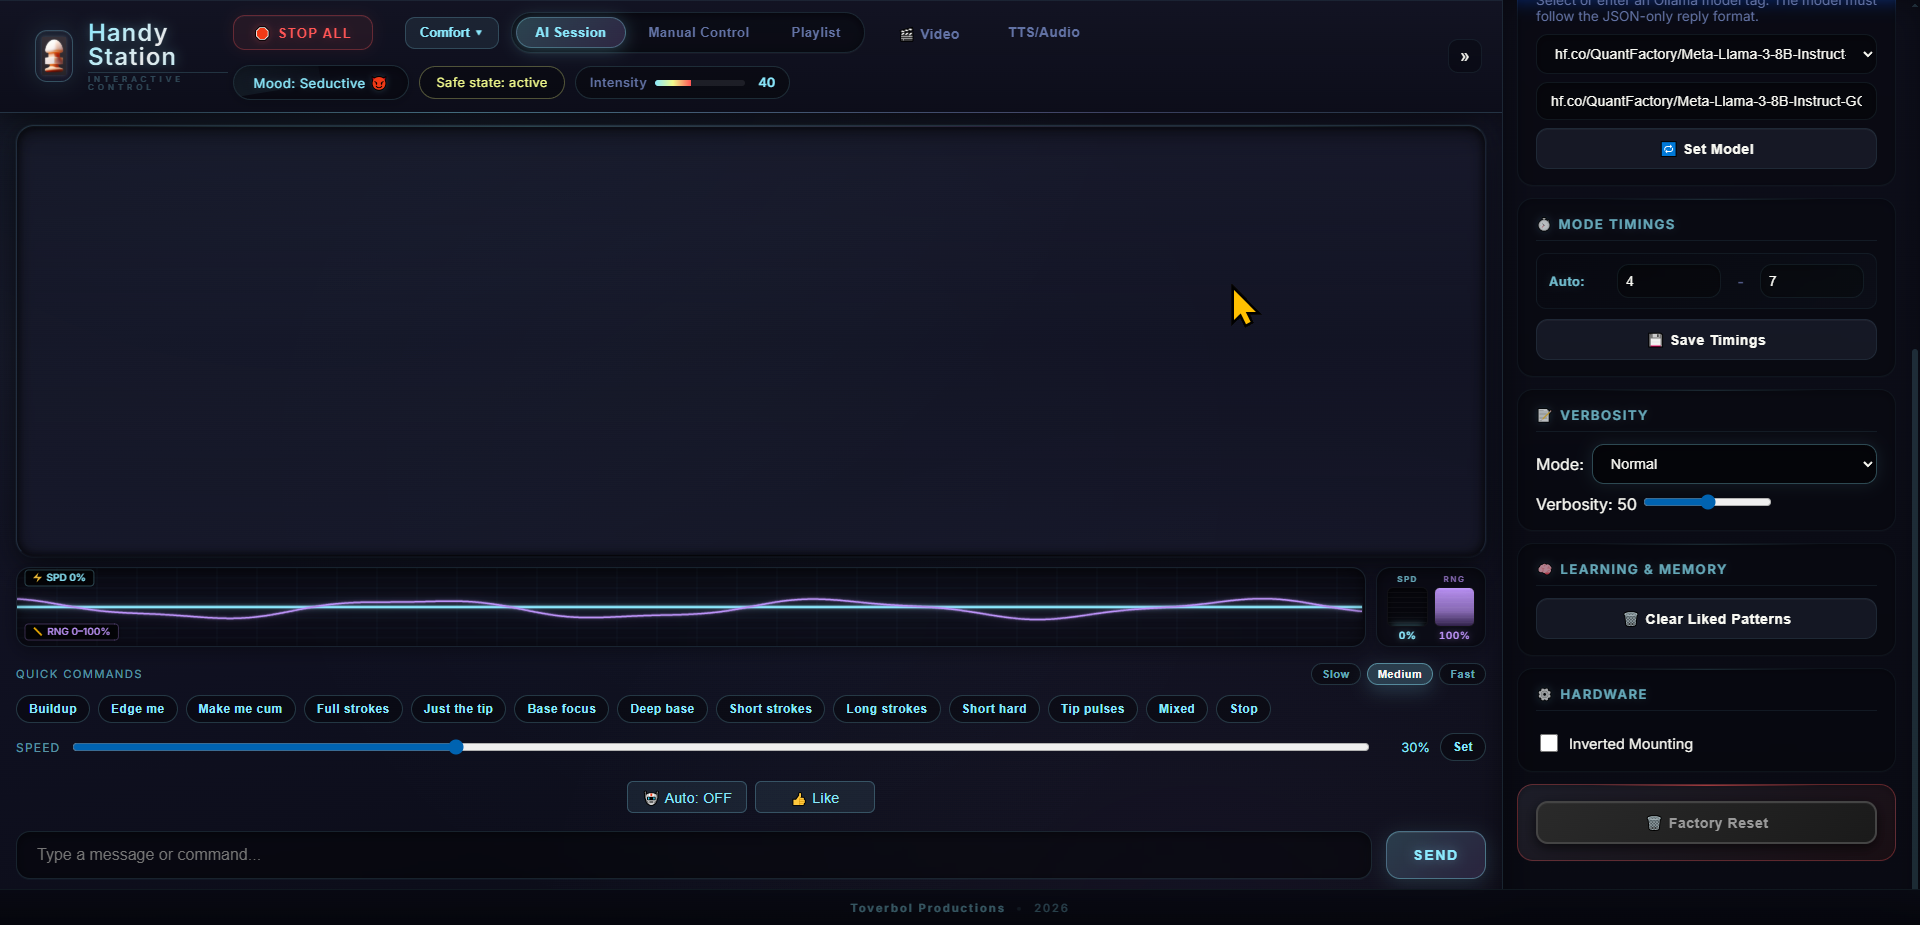
Task: Click the message or command input field
Action: pos(693,855)
